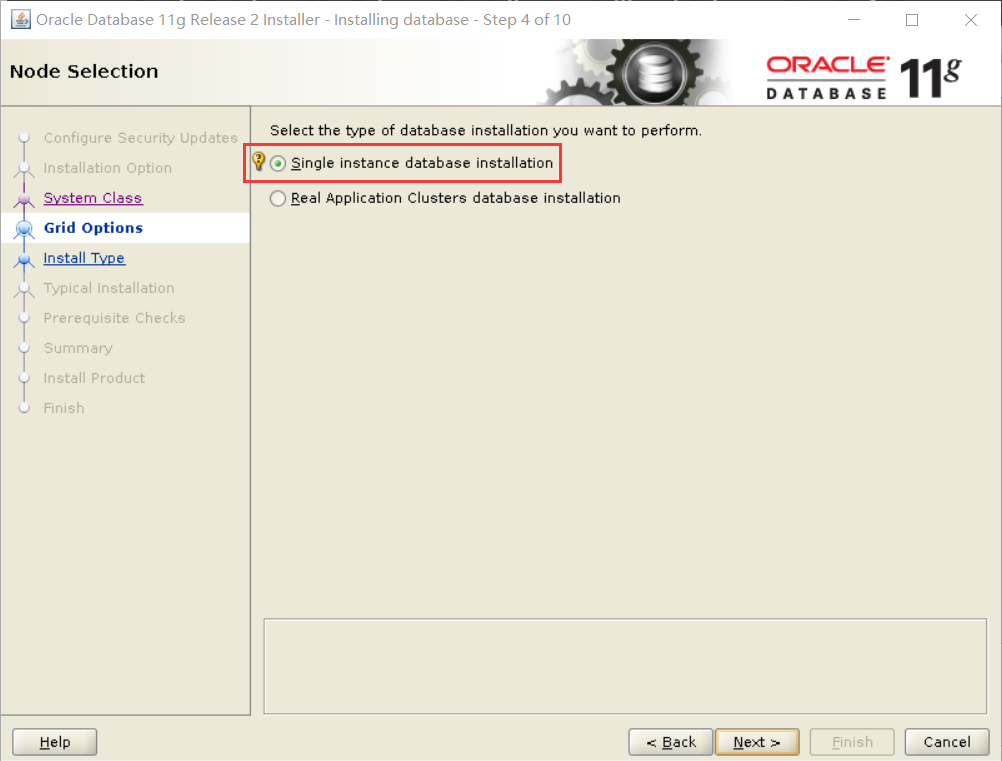
Task: Minimize the installer window
Action: [854, 20]
